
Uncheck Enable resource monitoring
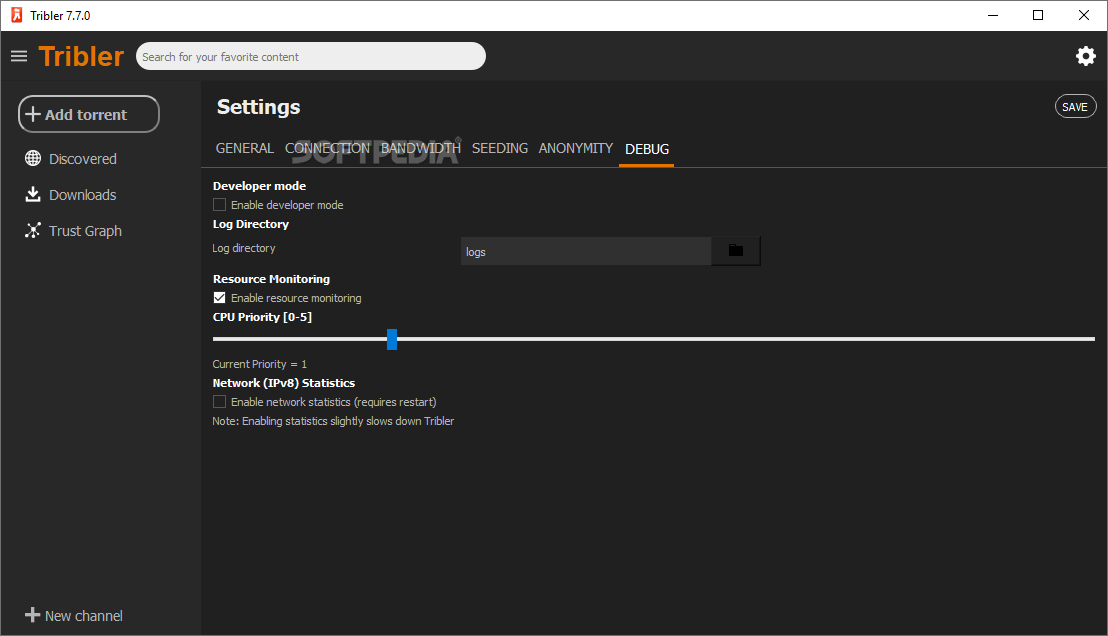220,298
